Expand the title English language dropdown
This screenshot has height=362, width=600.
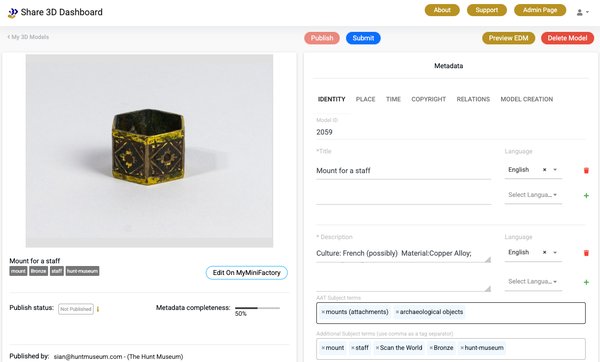point(555,170)
